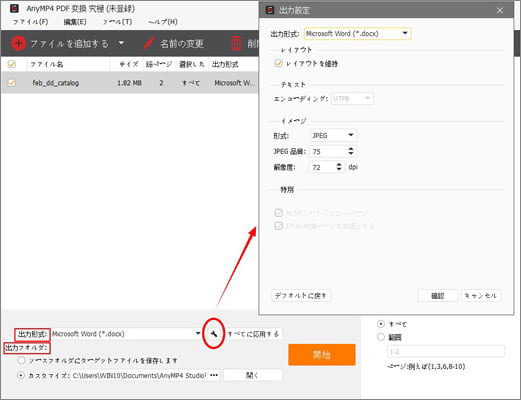Open output settings with the wrench icon
521x400 pixels.
pyautogui.click(x=214, y=334)
